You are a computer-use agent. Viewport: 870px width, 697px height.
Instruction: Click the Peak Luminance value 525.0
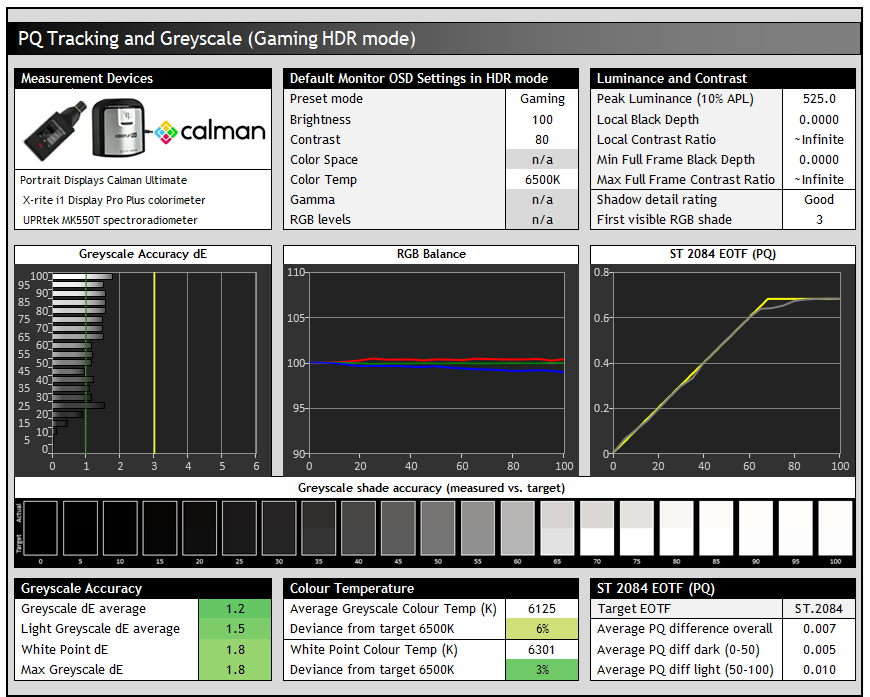click(x=819, y=99)
